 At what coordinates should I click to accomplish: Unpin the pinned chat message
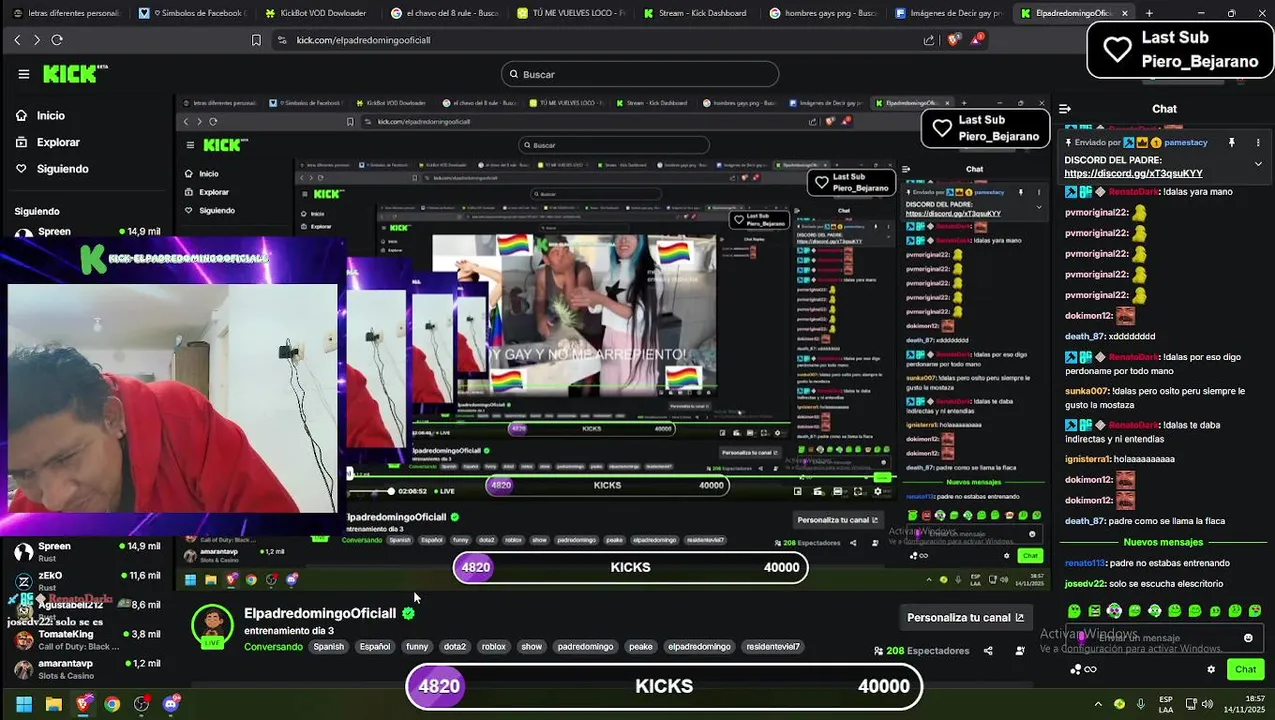click(1232, 143)
